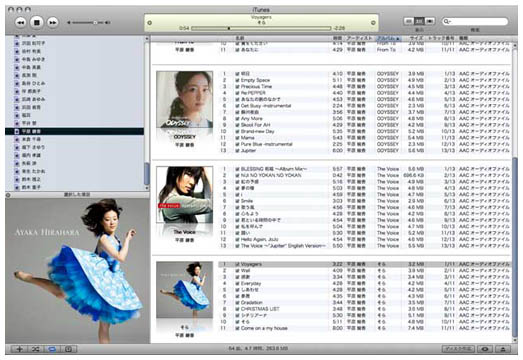Uncheck the Smile track checkbox
Viewport: 523px width, 360px height.
coord(237,201)
